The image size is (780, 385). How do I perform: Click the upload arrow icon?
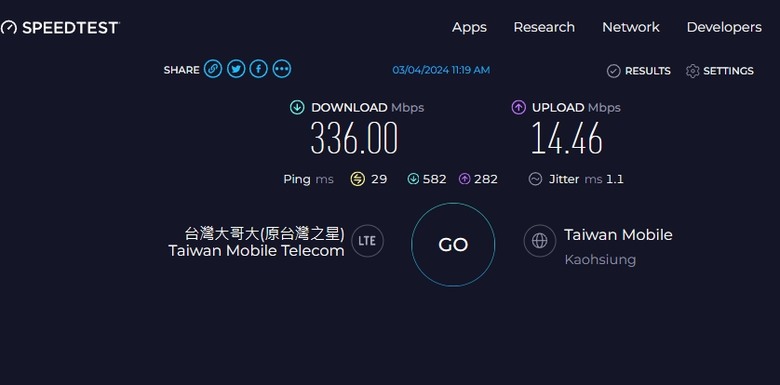click(518, 107)
